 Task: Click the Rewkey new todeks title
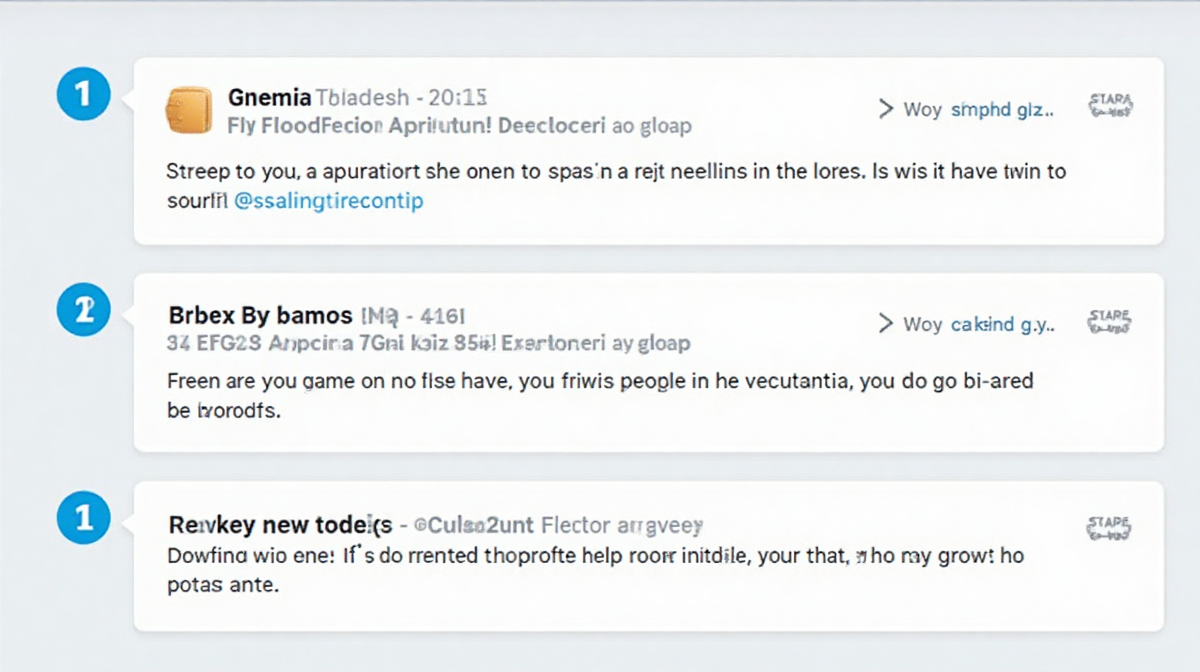280,524
